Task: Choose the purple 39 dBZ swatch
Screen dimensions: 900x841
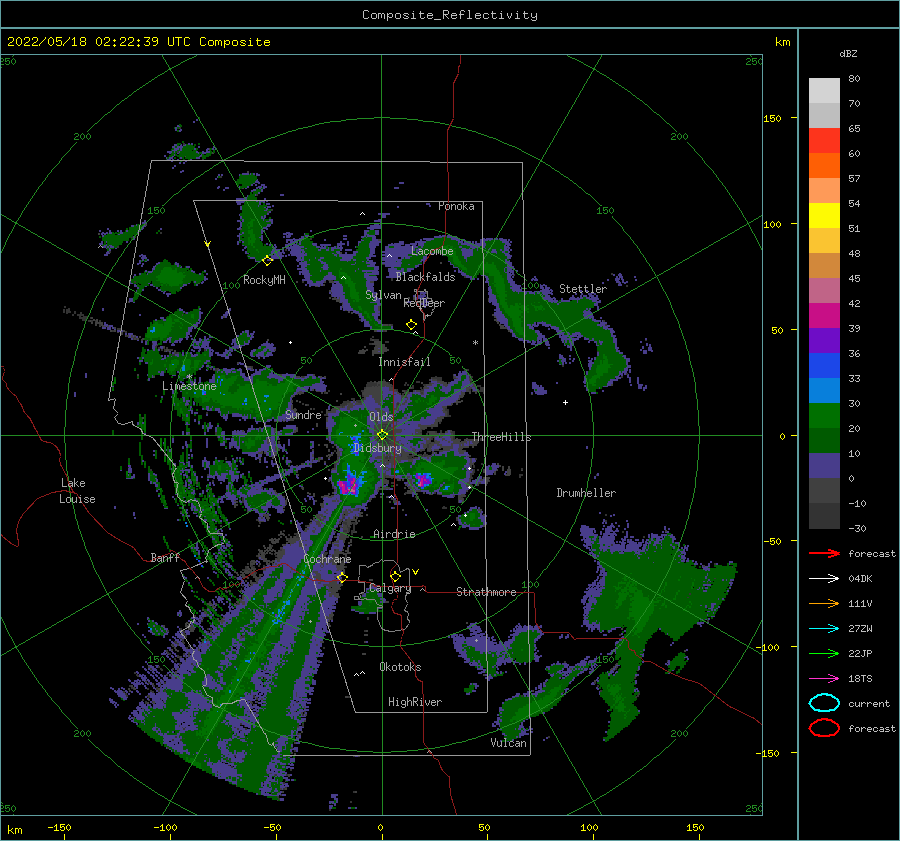Action: [x=824, y=340]
